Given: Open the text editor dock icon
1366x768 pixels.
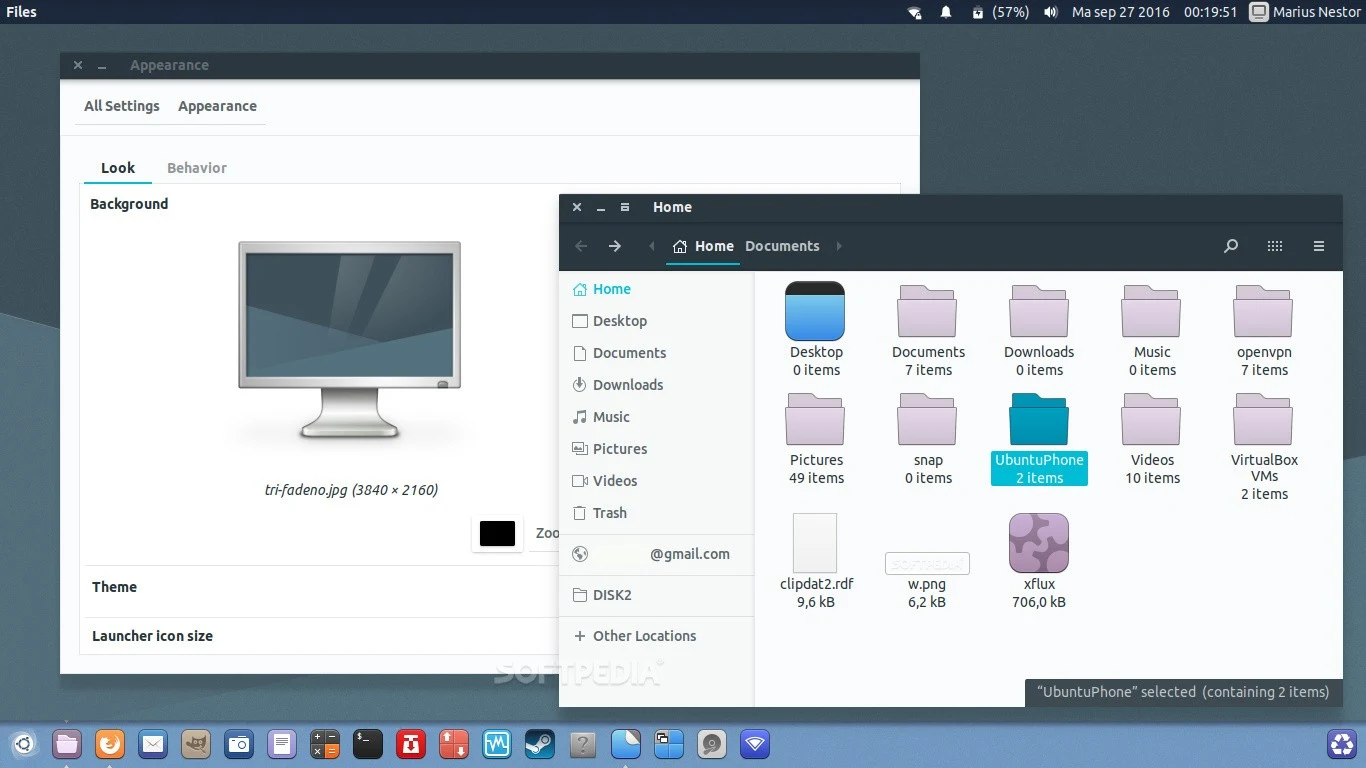Looking at the screenshot, I should 282,744.
